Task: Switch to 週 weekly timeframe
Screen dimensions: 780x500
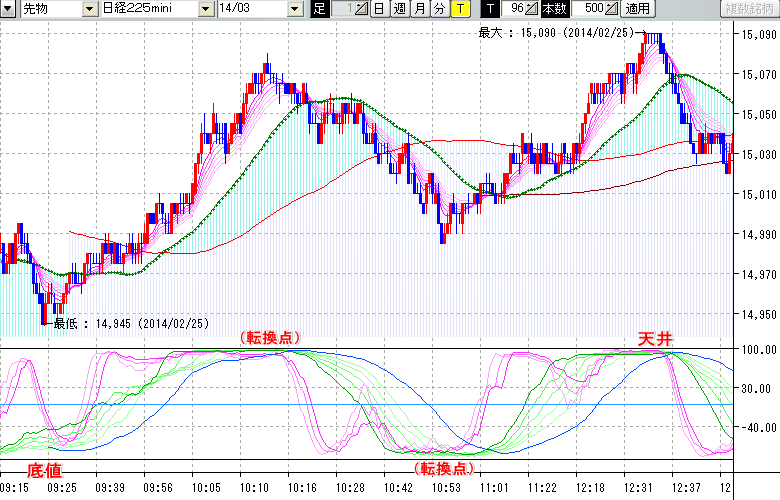Action: pos(399,9)
